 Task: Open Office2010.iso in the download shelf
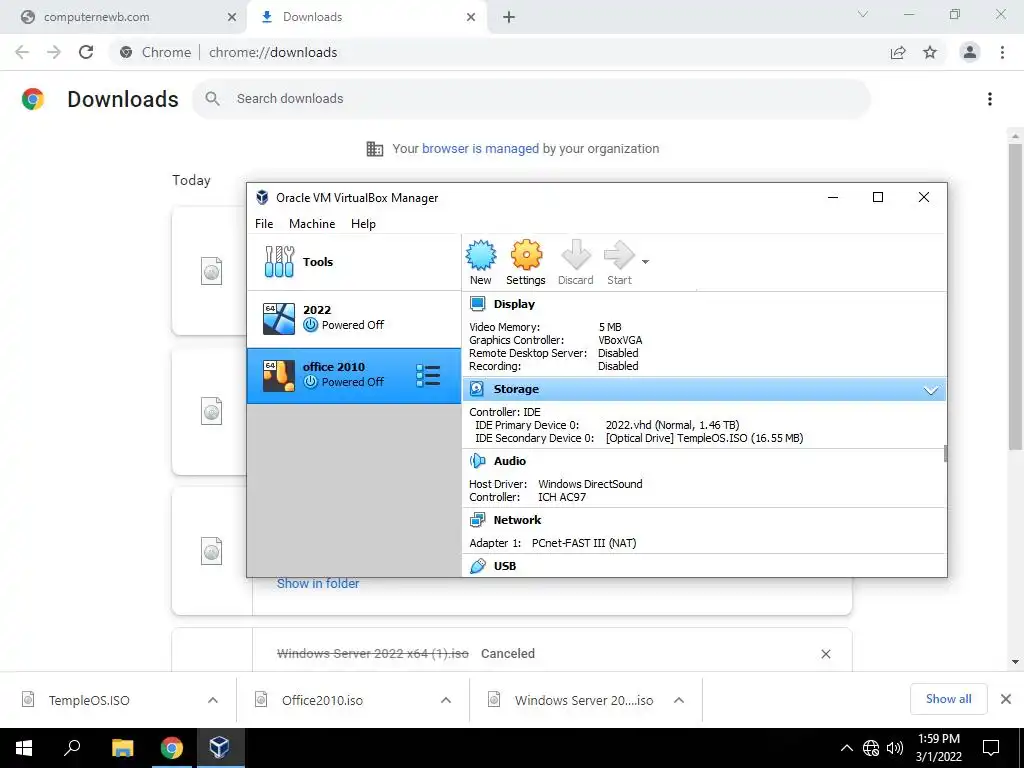coord(322,701)
